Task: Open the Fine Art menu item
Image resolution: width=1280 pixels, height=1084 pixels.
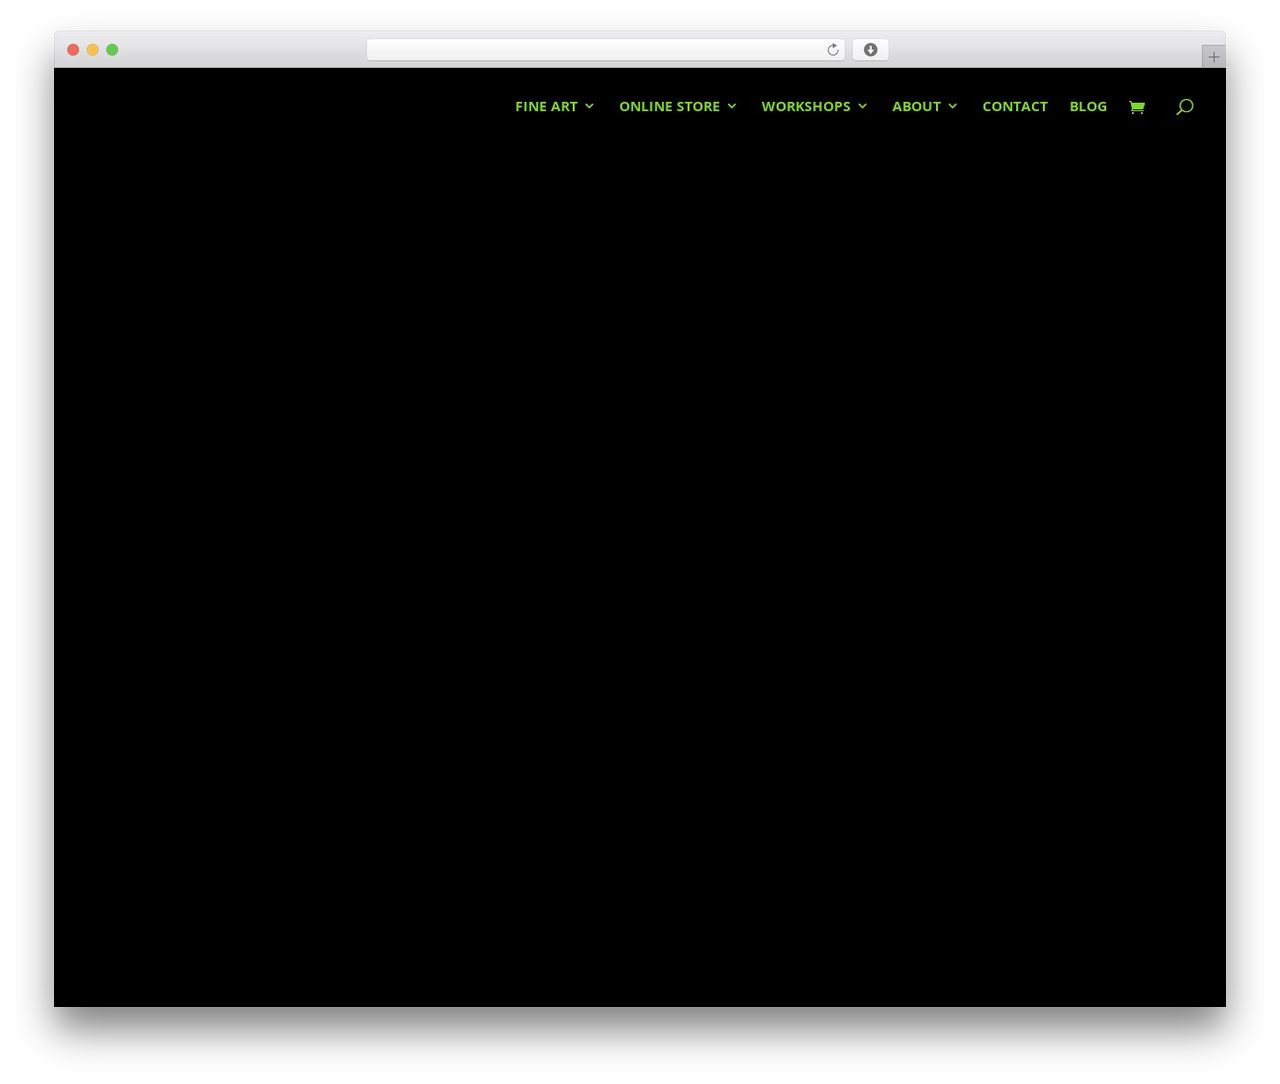Action: (546, 106)
